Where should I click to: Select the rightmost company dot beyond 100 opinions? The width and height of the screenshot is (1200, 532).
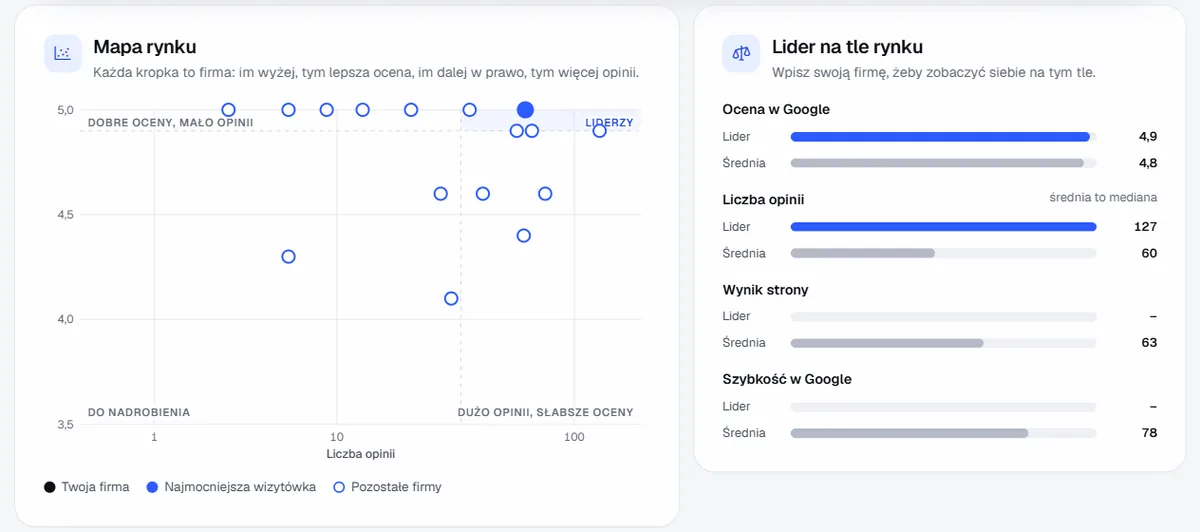[x=599, y=131]
